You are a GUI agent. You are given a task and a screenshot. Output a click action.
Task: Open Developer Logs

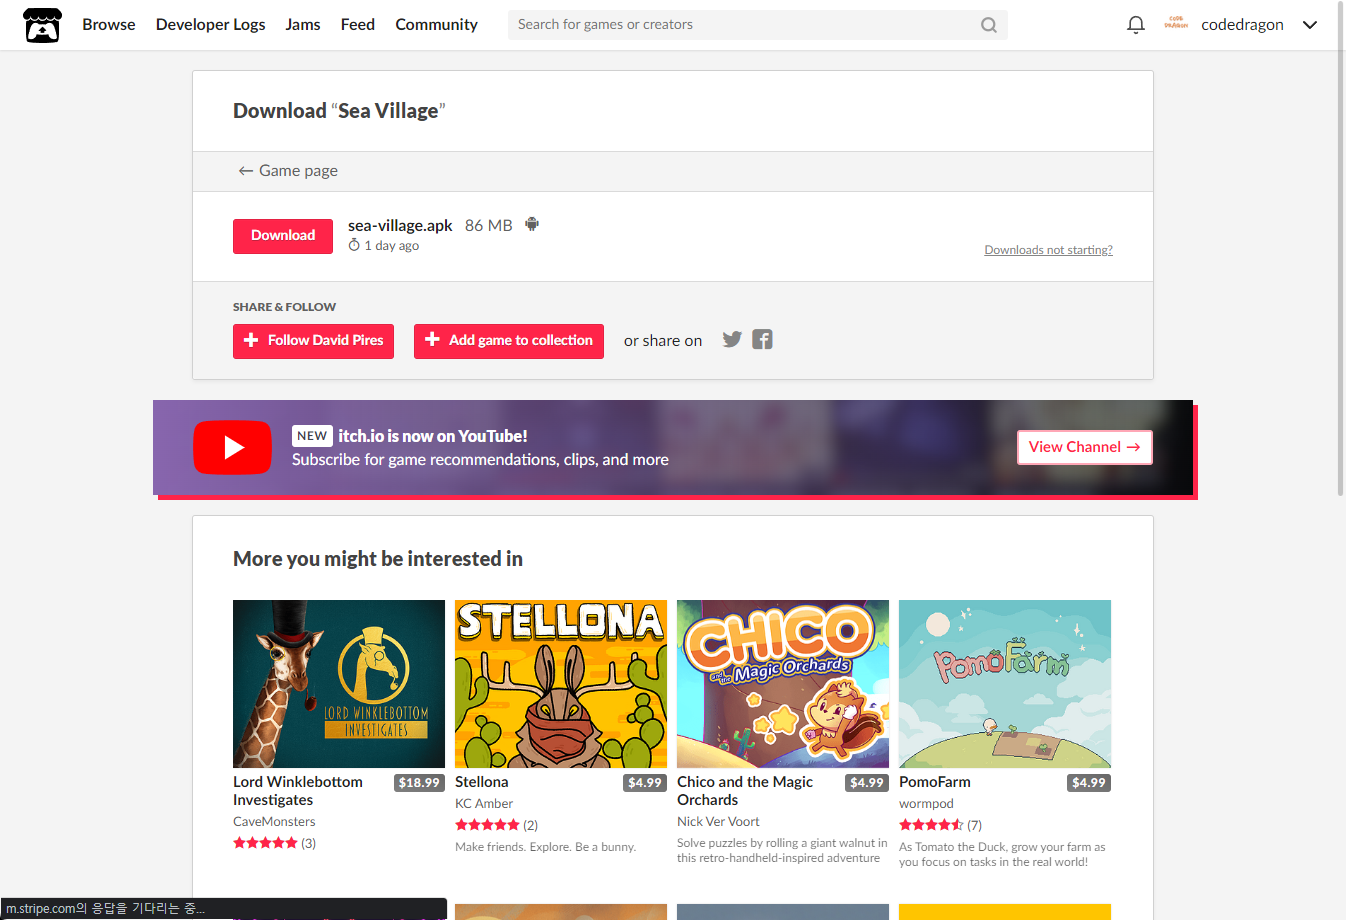click(x=211, y=25)
